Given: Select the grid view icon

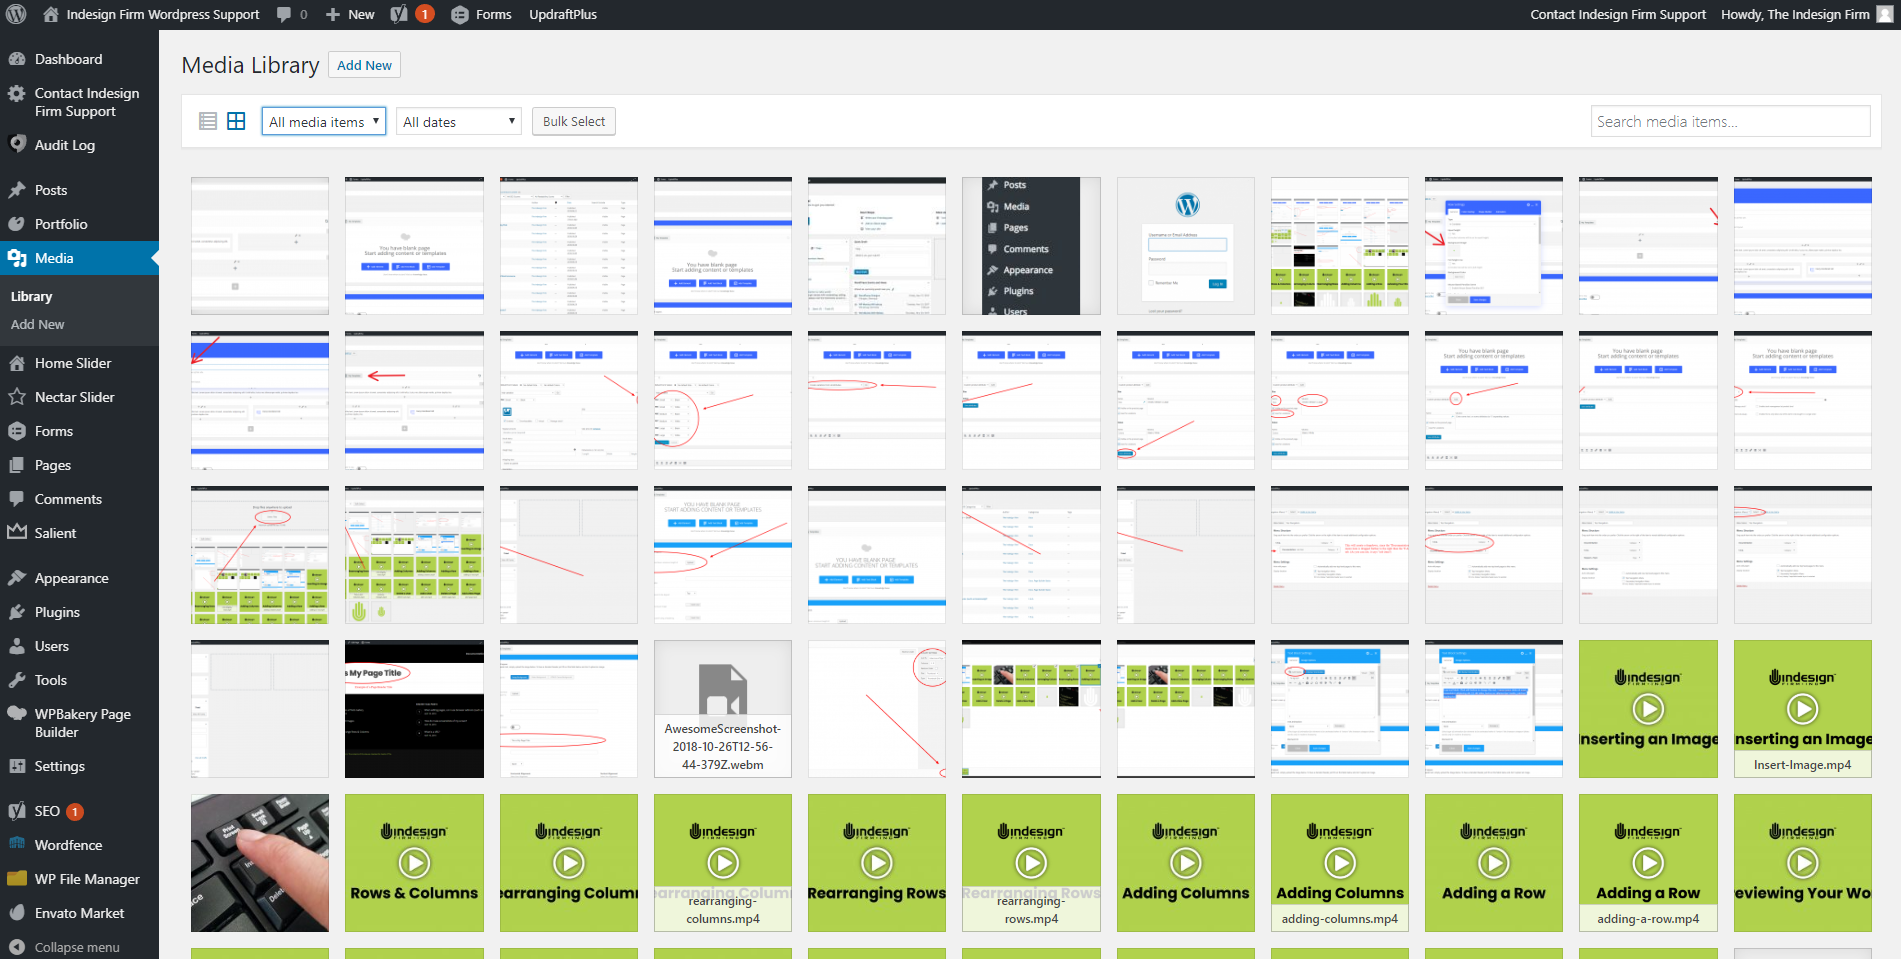Looking at the screenshot, I should pyautogui.click(x=236, y=121).
